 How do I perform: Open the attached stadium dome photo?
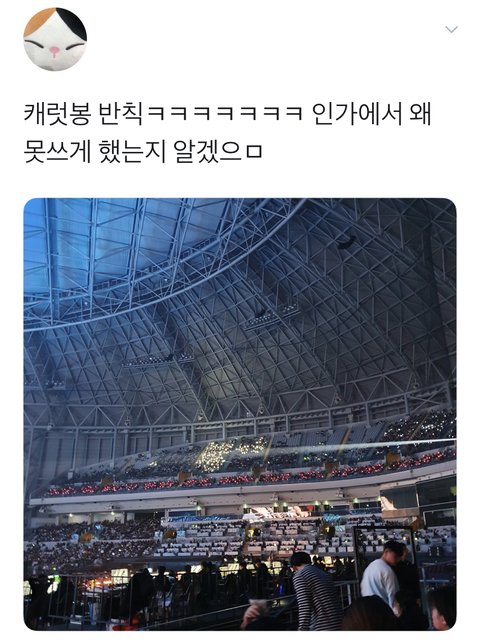click(240, 414)
